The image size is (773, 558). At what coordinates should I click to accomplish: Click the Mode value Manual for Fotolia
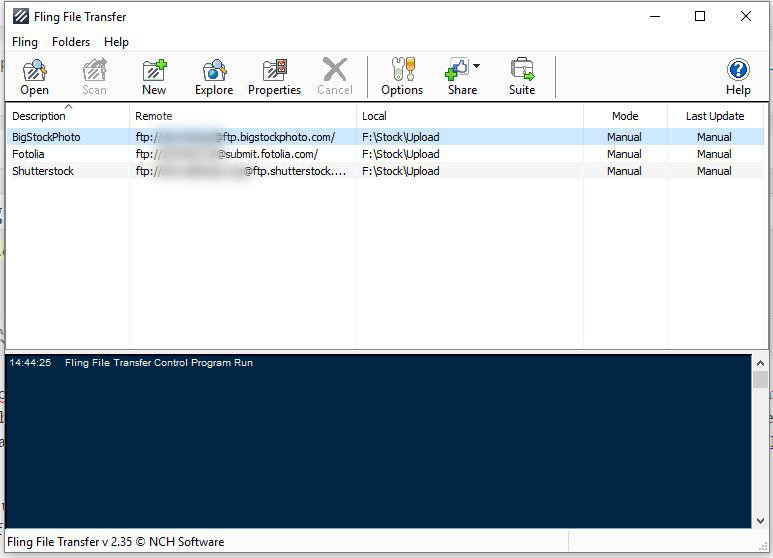624,154
